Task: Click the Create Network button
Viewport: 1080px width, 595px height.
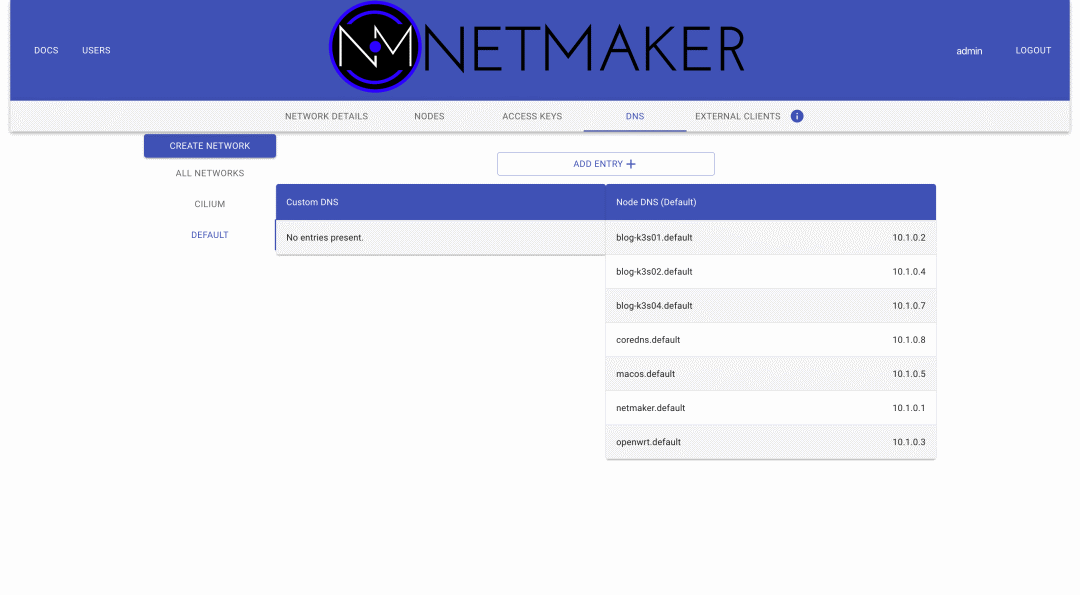Action: tap(210, 146)
